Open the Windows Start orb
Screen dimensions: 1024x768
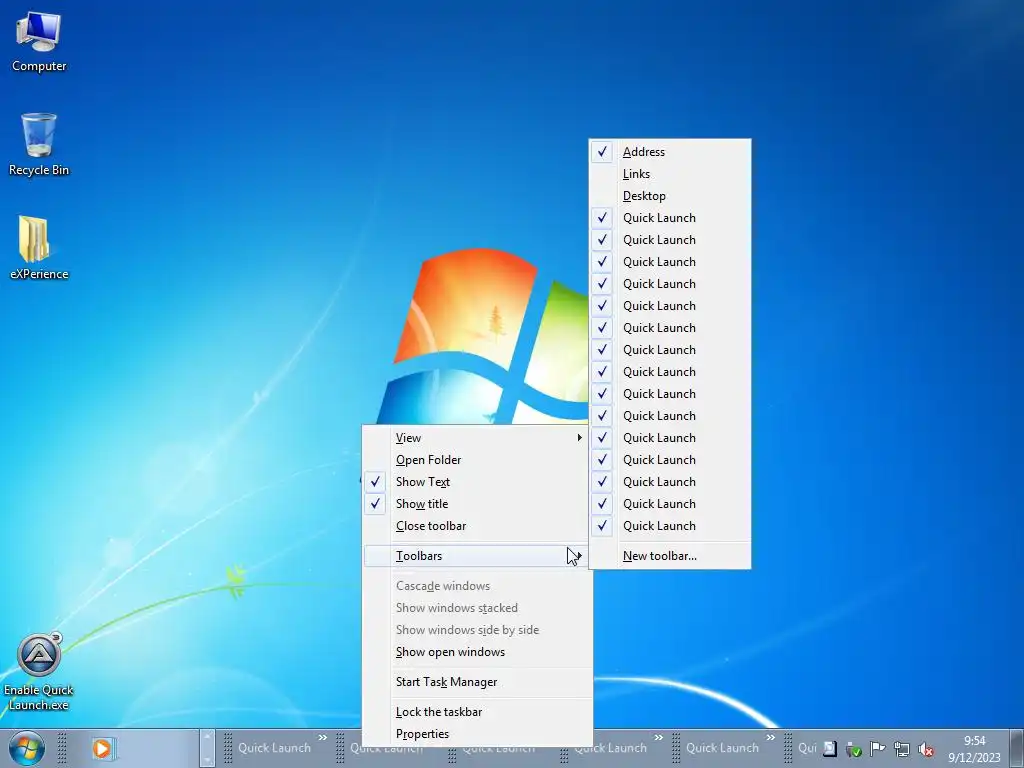coord(27,748)
